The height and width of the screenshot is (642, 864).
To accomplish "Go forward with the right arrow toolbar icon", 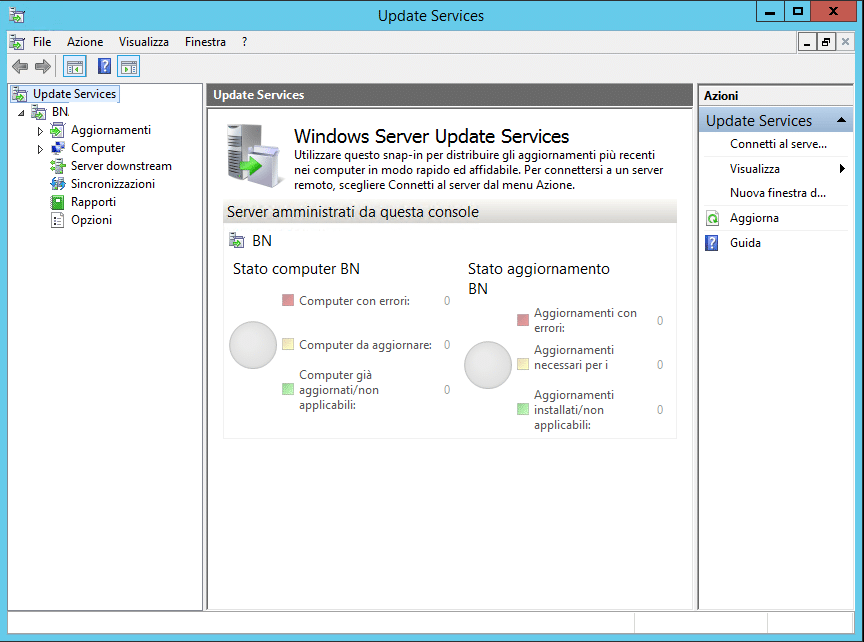I will 42,67.
